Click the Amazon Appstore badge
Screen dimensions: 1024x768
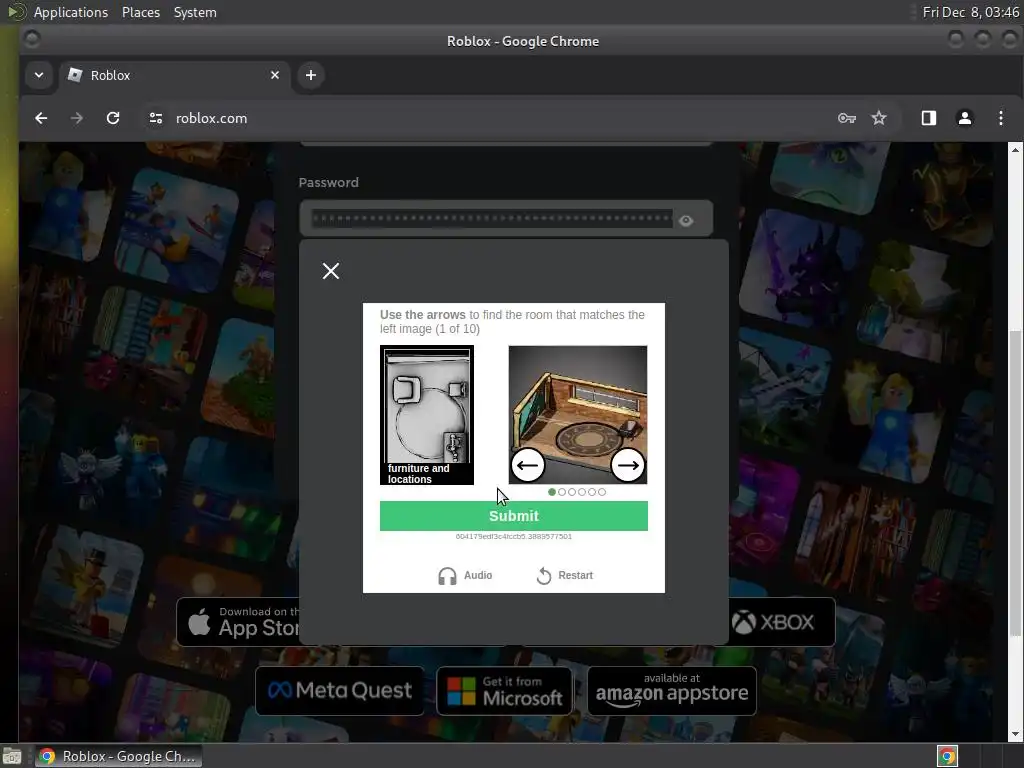672,691
